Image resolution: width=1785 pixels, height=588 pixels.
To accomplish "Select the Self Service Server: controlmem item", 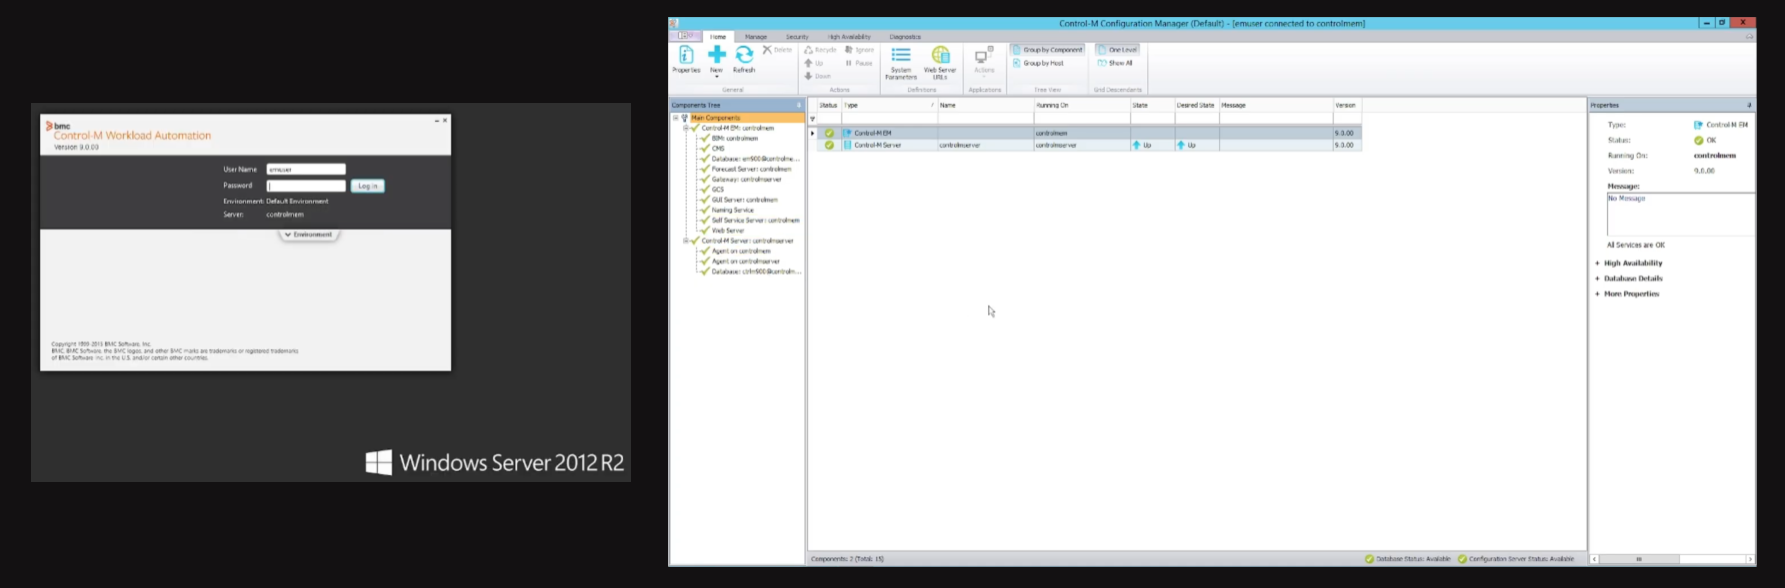I will [x=755, y=220].
